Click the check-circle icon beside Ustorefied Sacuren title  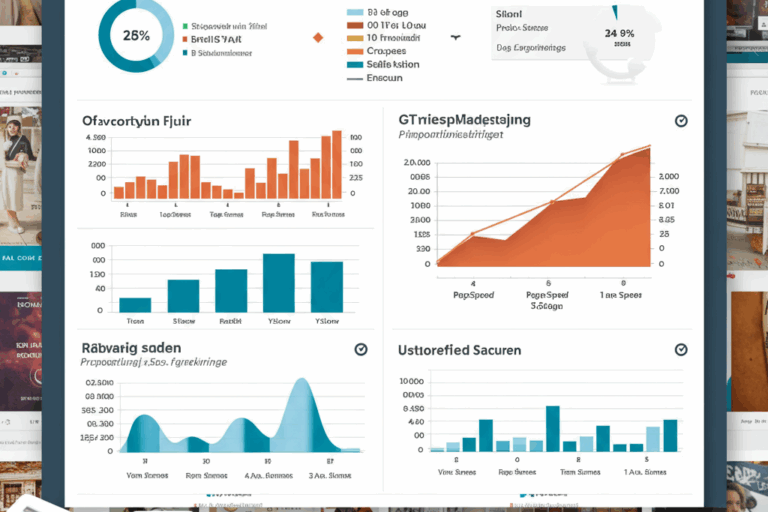click(x=681, y=350)
